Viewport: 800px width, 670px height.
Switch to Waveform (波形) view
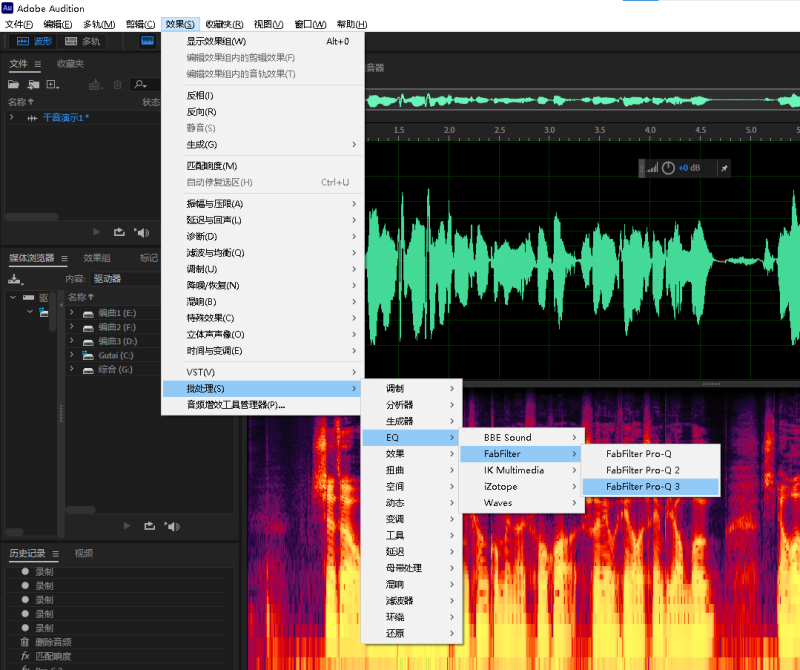[x=33, y=41]
